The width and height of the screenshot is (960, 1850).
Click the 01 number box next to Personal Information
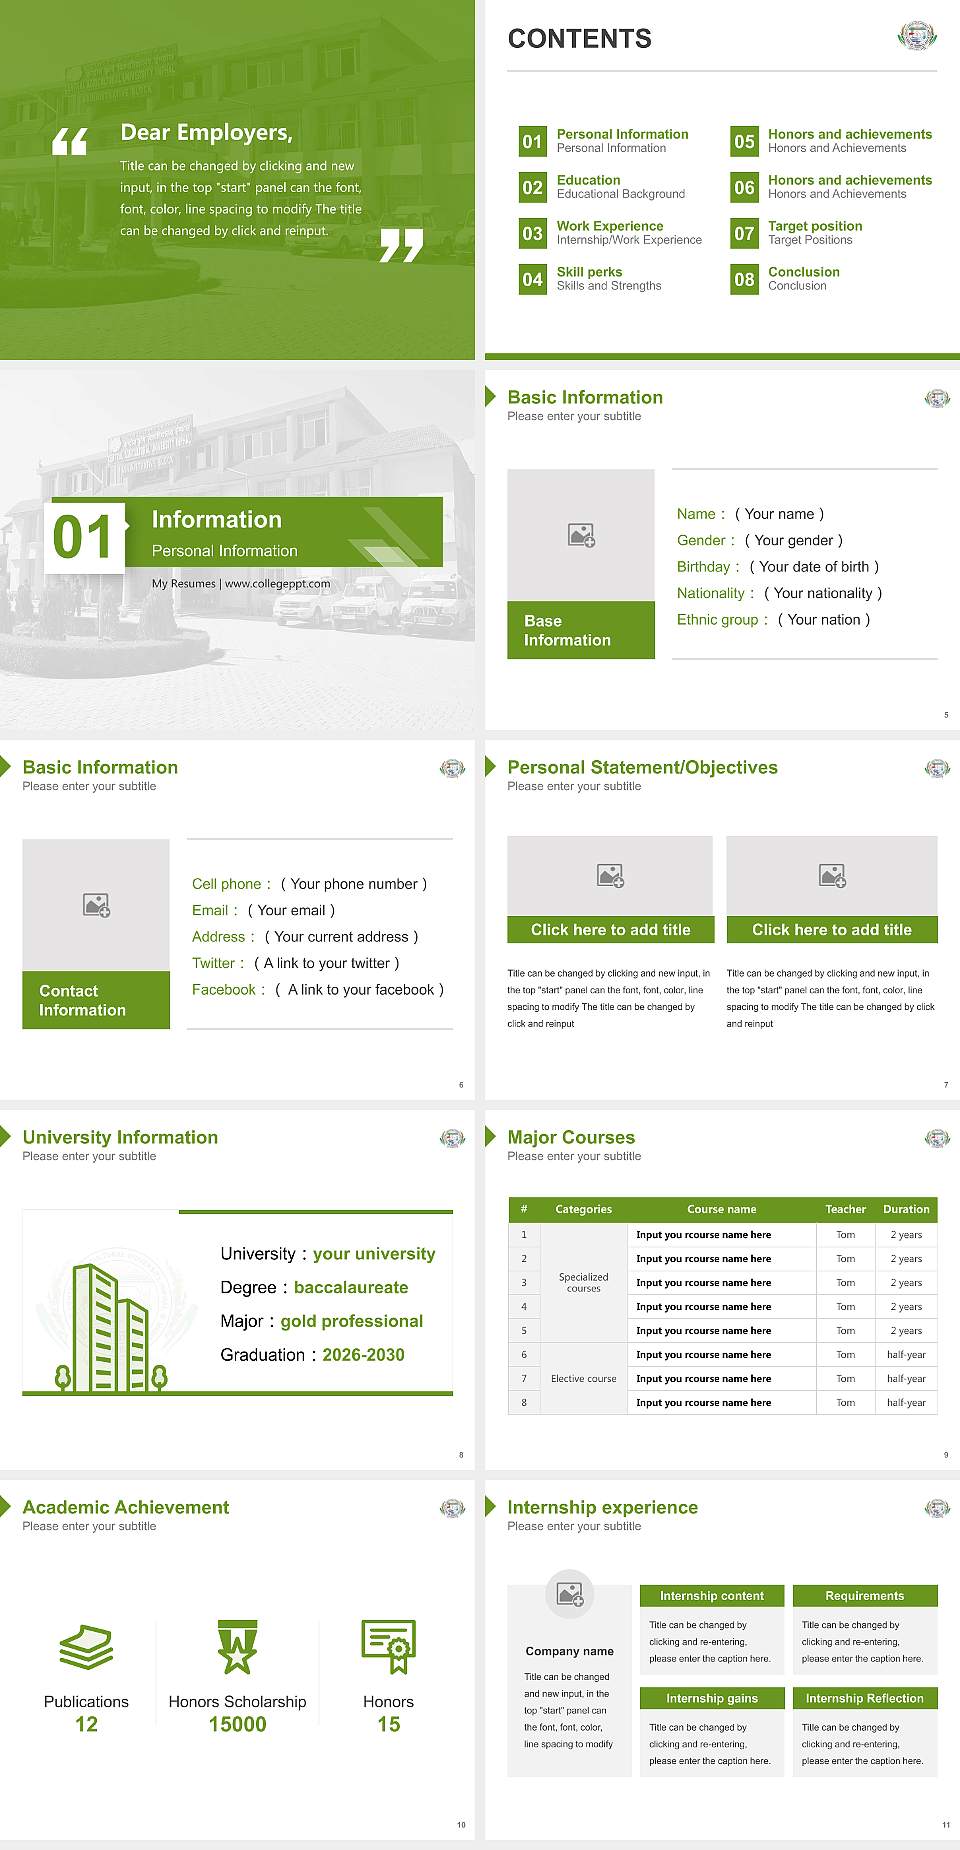(x=533, y=141)
